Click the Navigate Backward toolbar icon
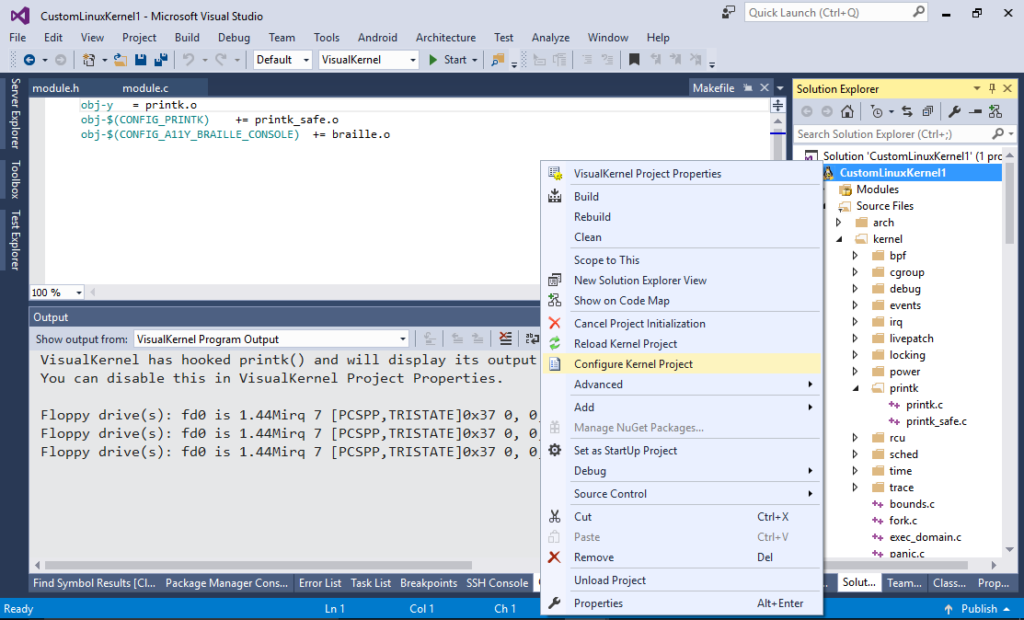Viewport: 1024px width, 620px height. pyautogui.click(x=31, y=58)
